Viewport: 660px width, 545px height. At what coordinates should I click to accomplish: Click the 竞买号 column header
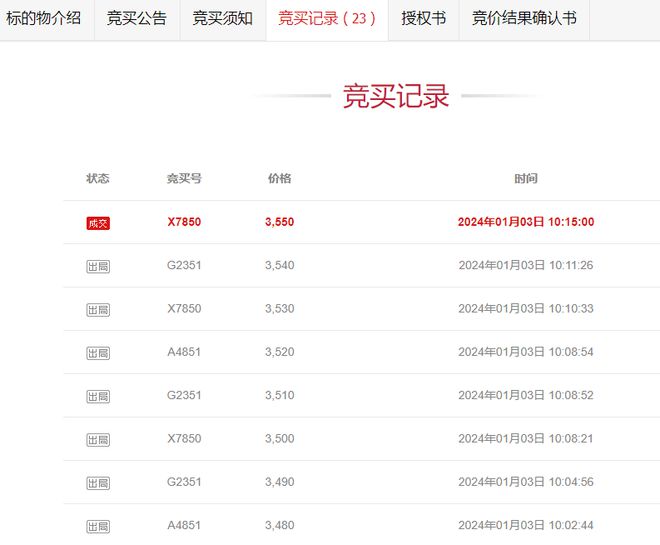(184, 178)
